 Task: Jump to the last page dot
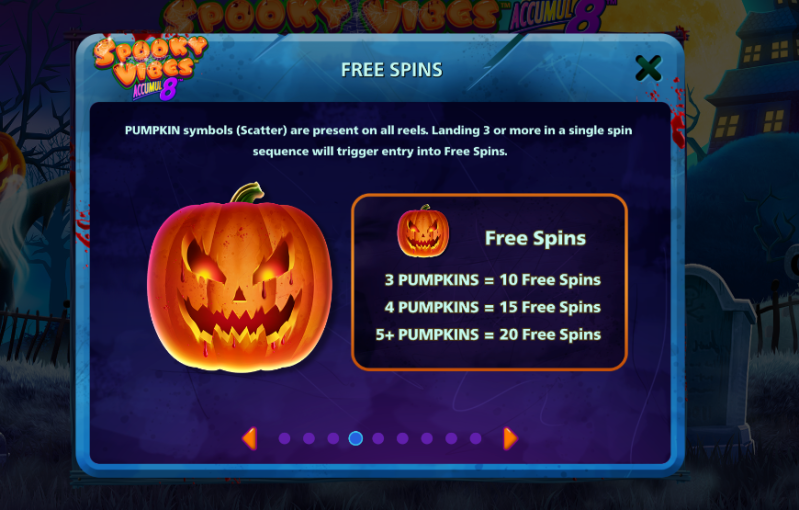(x=475, y=439)
